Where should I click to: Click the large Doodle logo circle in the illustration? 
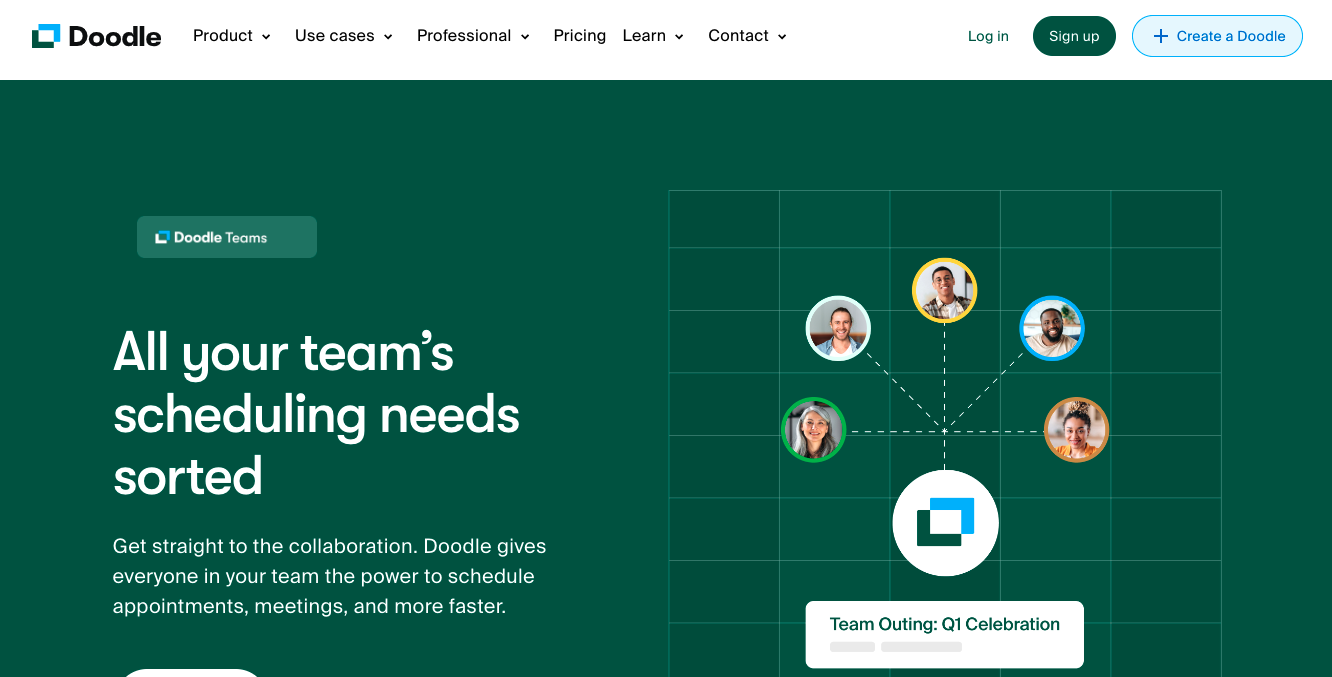945,523
